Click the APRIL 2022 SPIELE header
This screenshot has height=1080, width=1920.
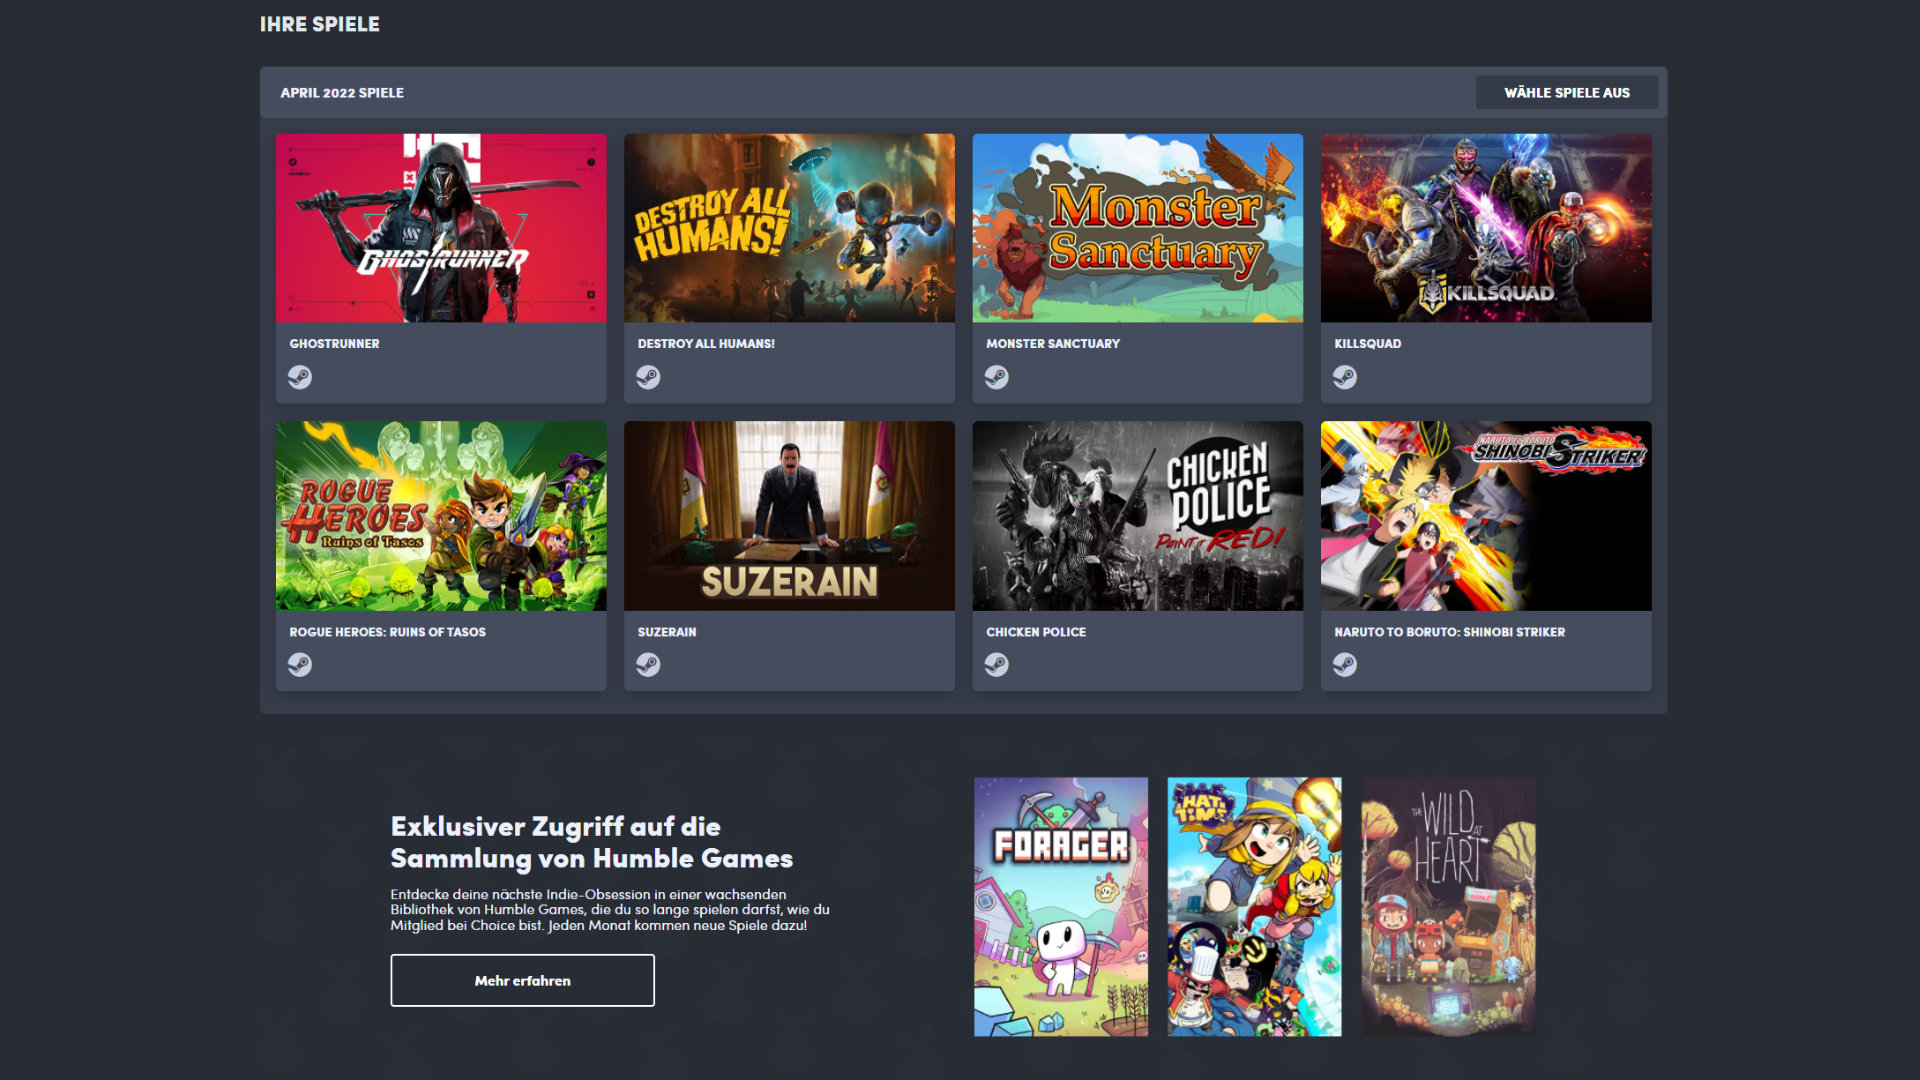[342, 93]
